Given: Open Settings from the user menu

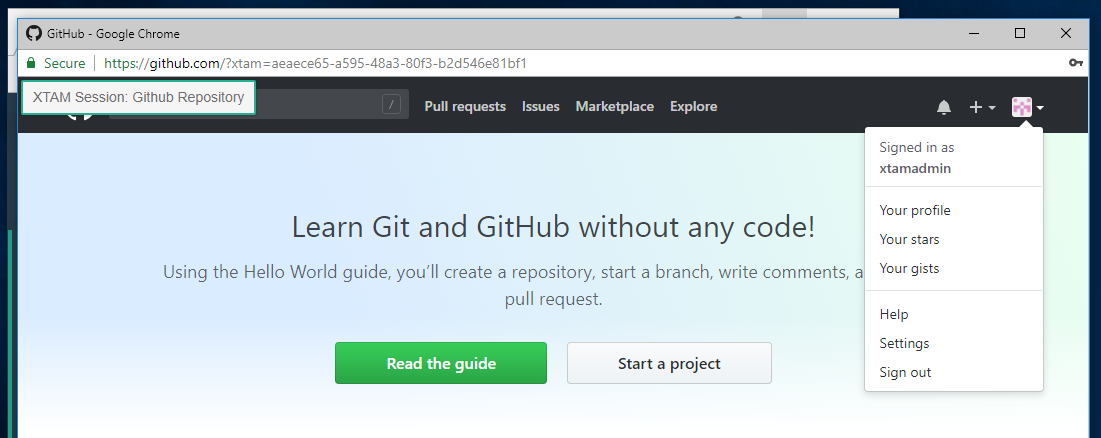Looking at the screenshot, I should (x=904, y=343).
